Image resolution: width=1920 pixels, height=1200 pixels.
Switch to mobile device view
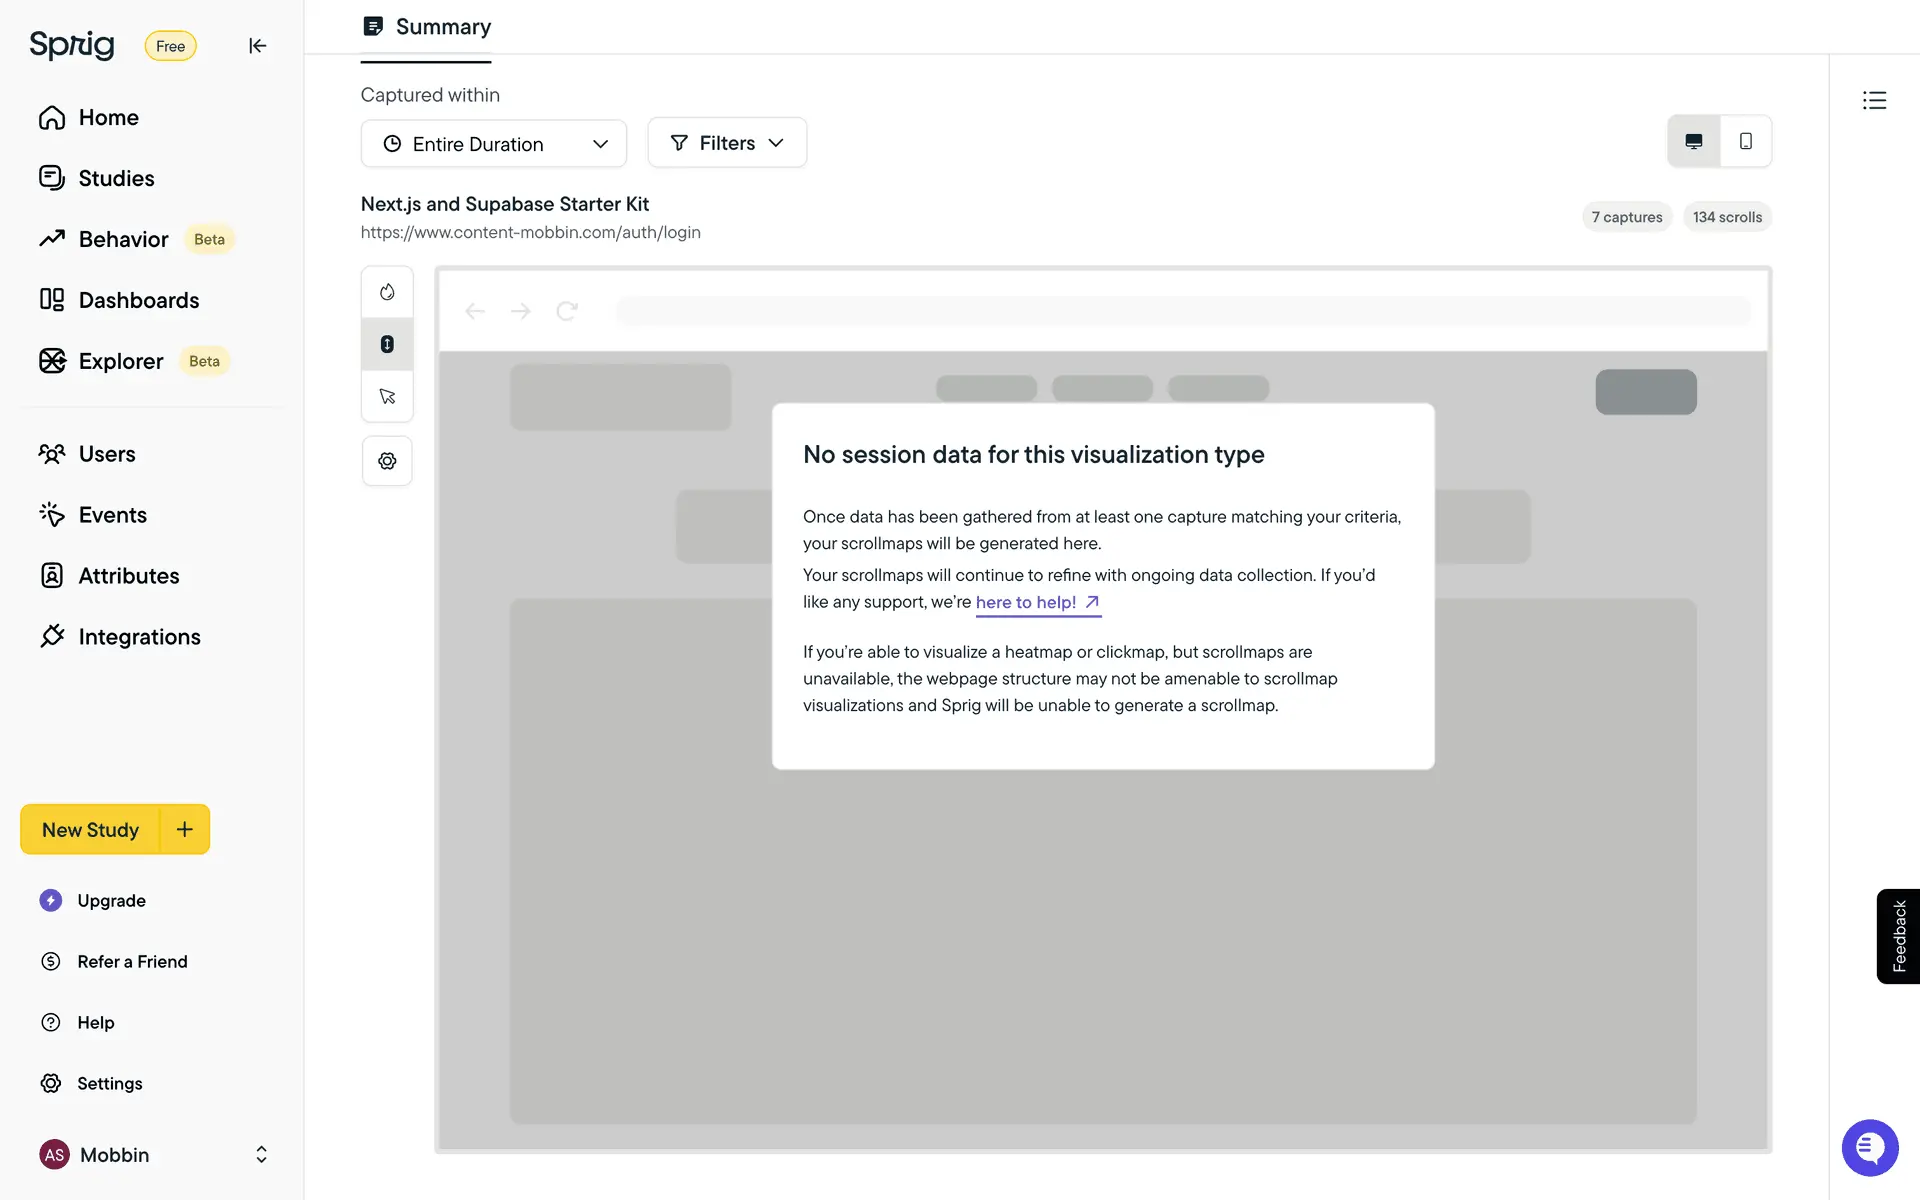pos(1745,141)
